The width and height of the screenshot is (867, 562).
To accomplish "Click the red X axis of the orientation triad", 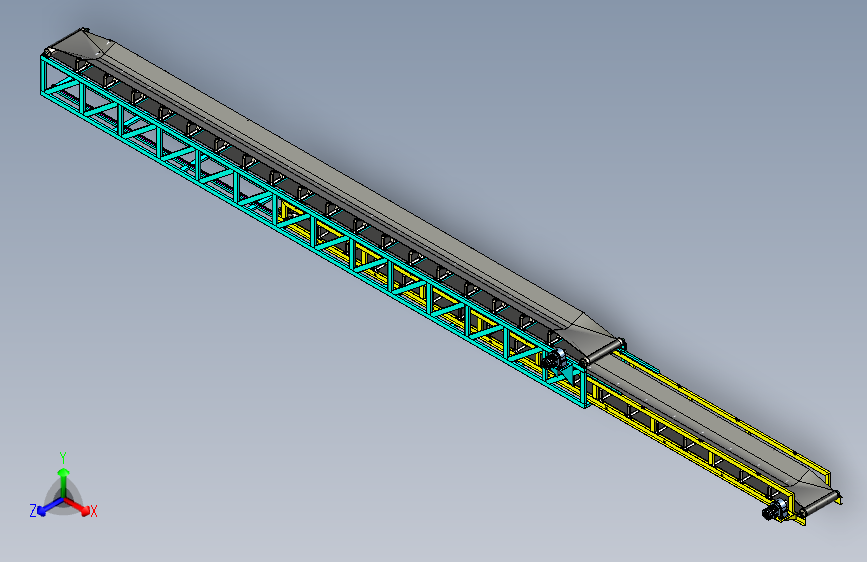I will point(77,506).
